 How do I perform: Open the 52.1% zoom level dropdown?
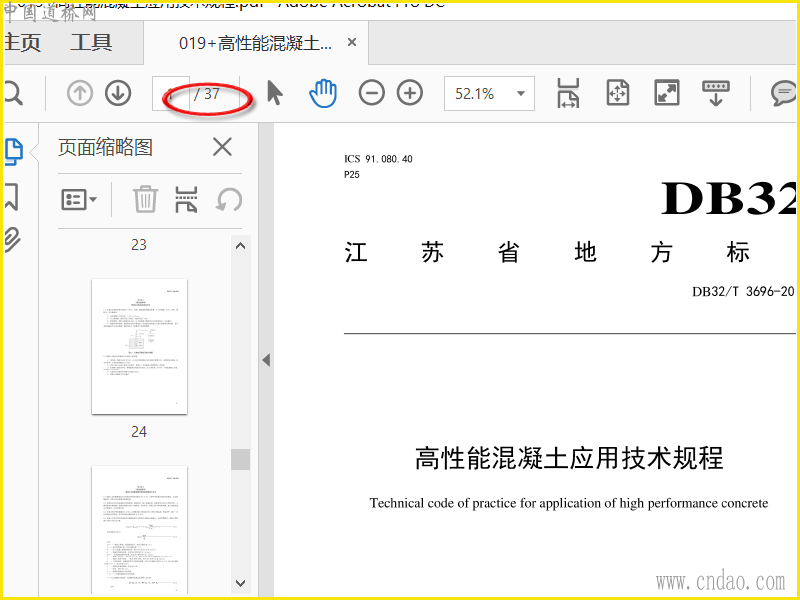489,93
